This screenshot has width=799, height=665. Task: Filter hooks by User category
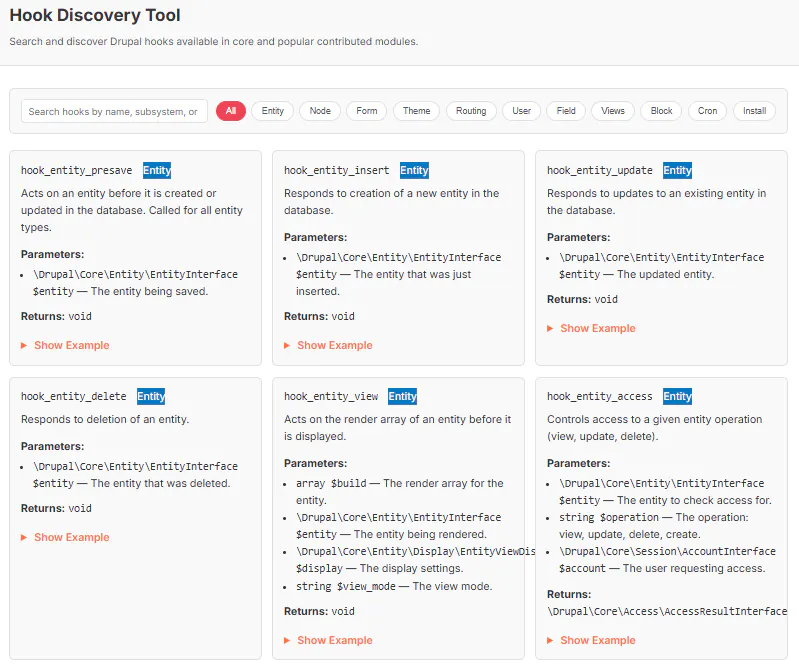[x=521, y=111]
